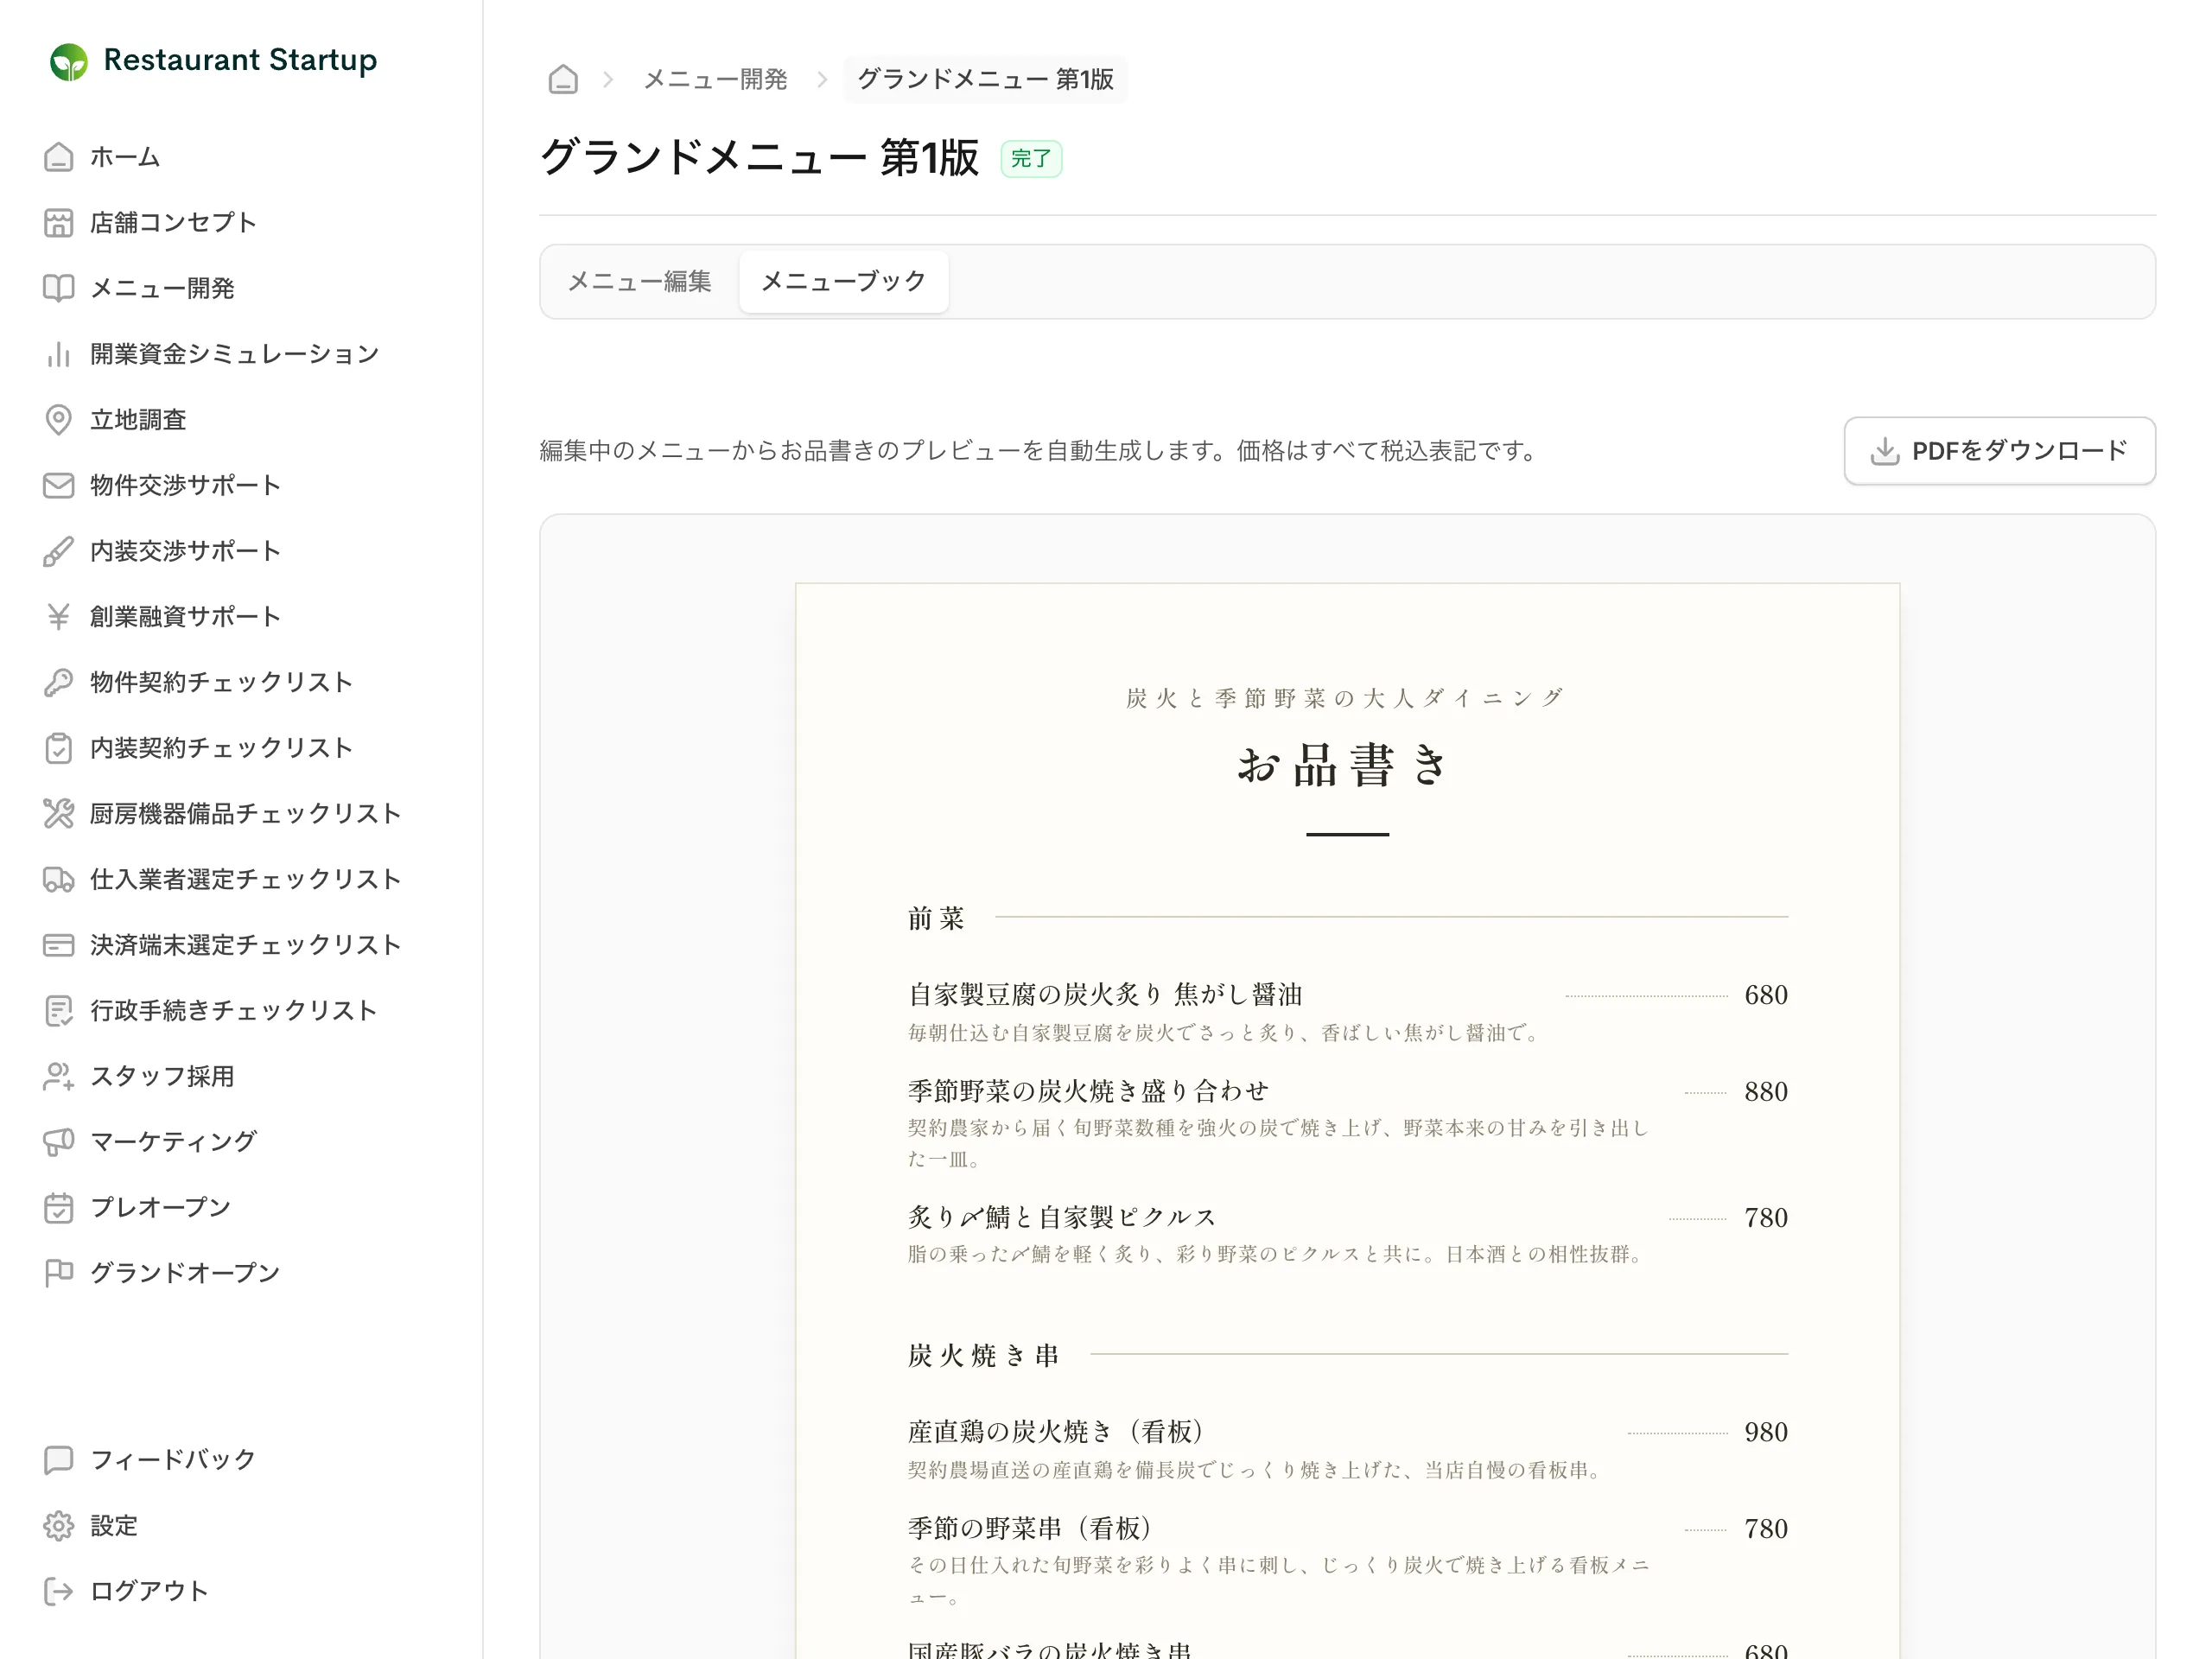Click the ホーム house icon in sidebar
Viewport: 2212px width, 1659px height.
(x=58, y=157)
